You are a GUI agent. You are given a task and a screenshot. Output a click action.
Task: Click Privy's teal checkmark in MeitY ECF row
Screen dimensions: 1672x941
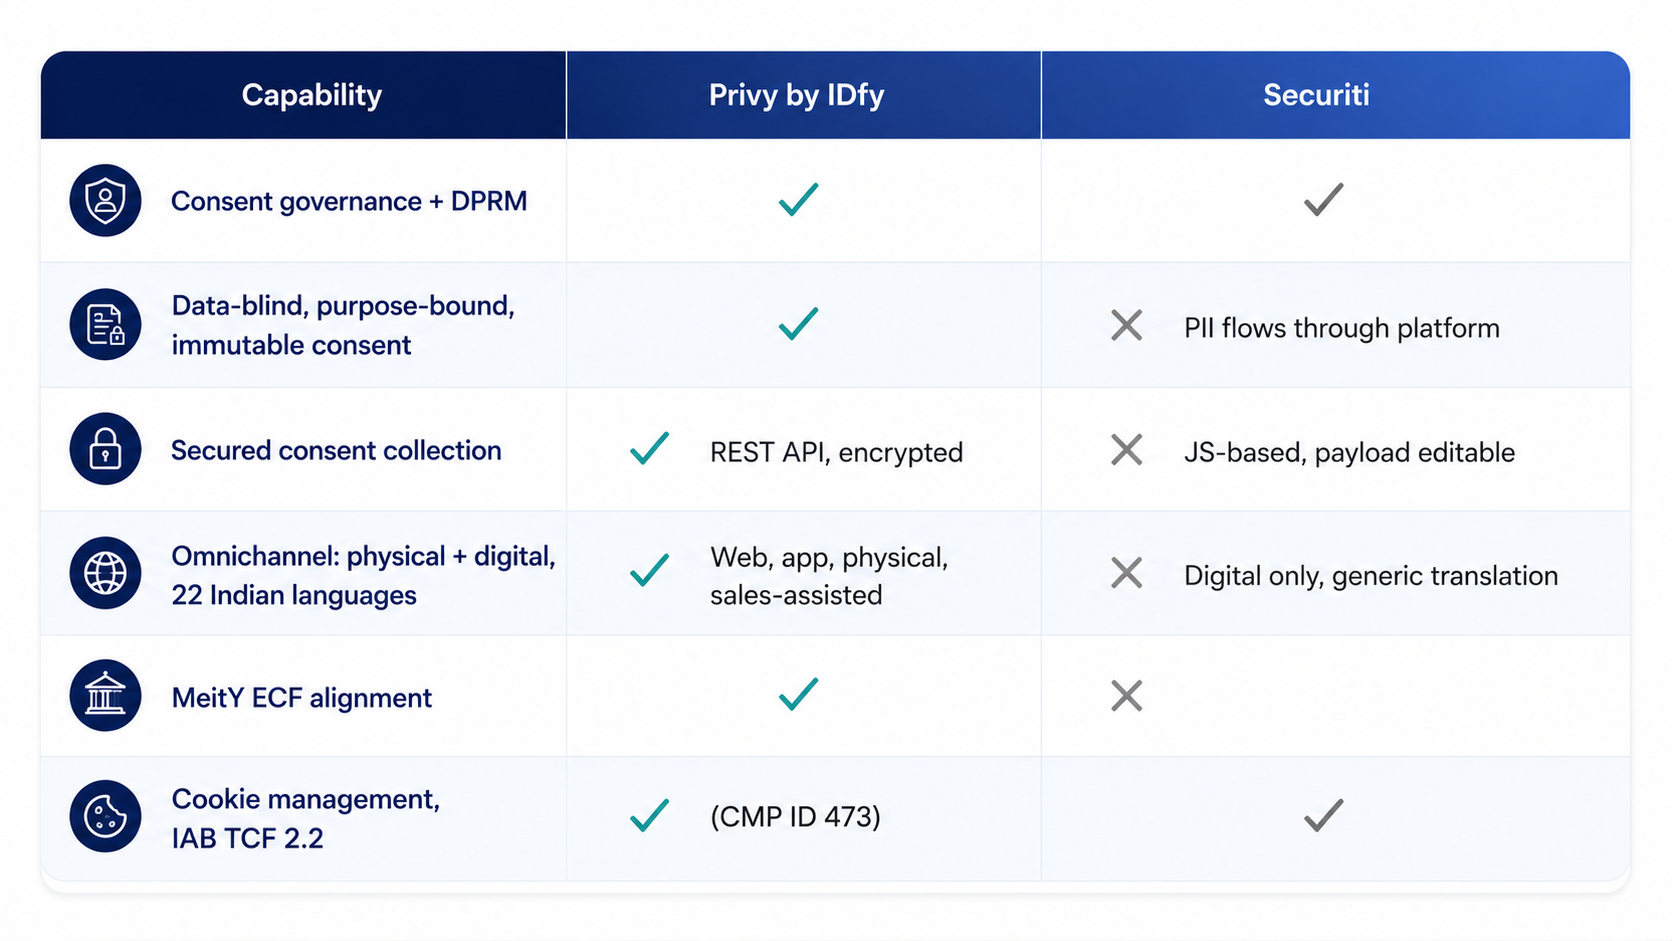pos(799,694)
